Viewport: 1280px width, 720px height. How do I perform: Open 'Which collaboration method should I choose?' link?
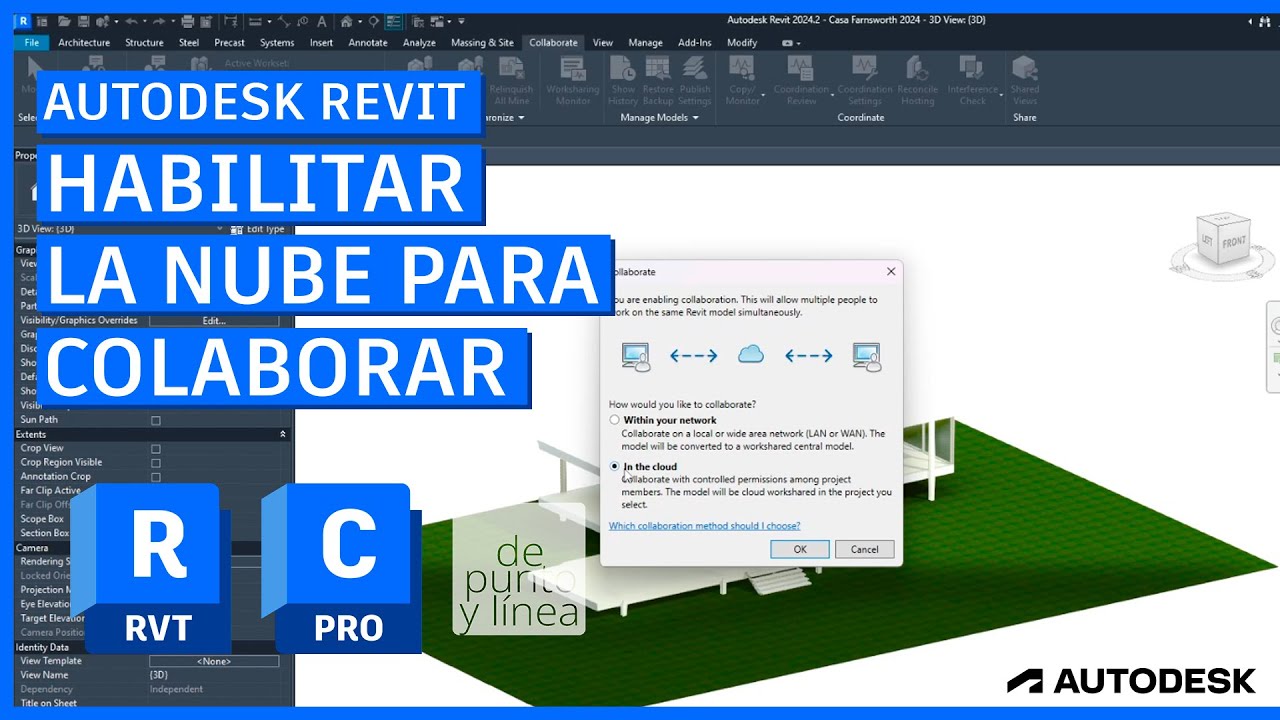(705, 525)
